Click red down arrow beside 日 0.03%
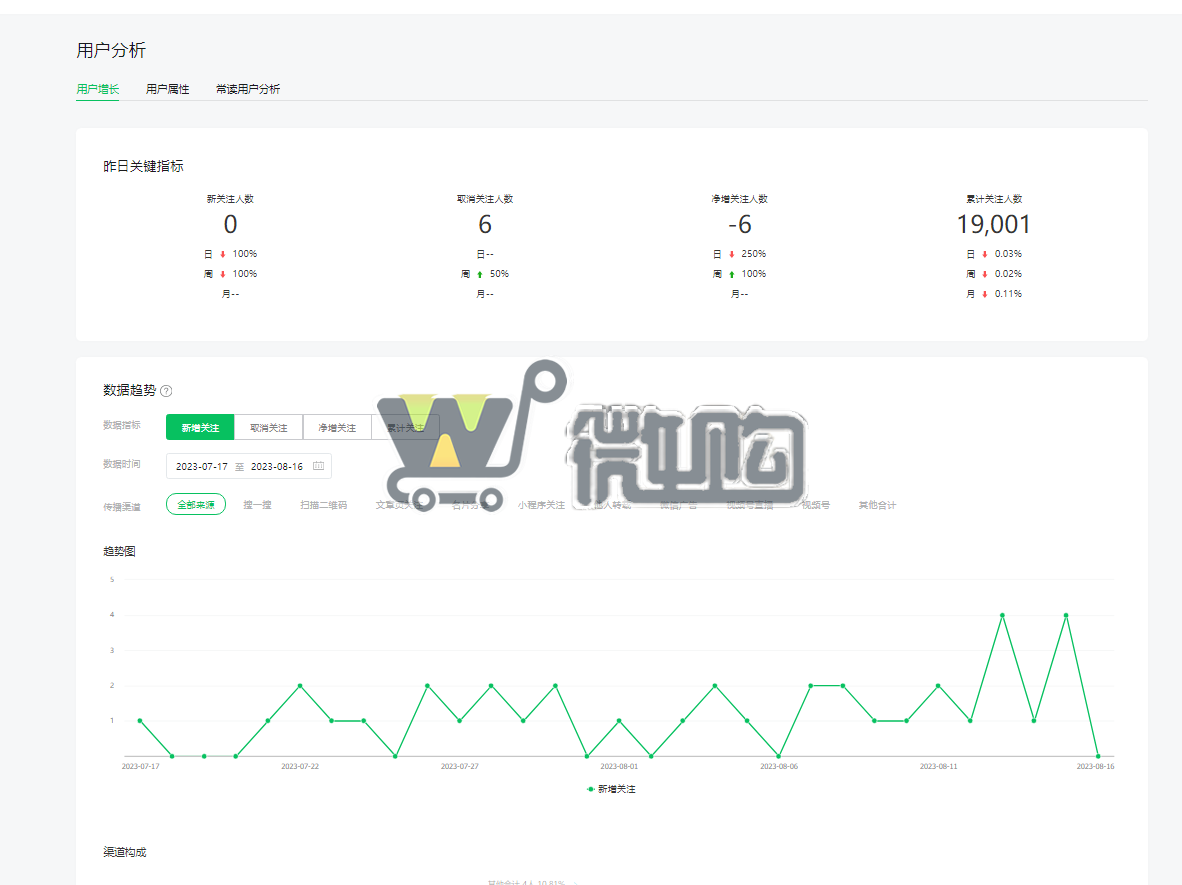Image resolution: width=1182 pixels, height=885 pixels. click(984, 254)
